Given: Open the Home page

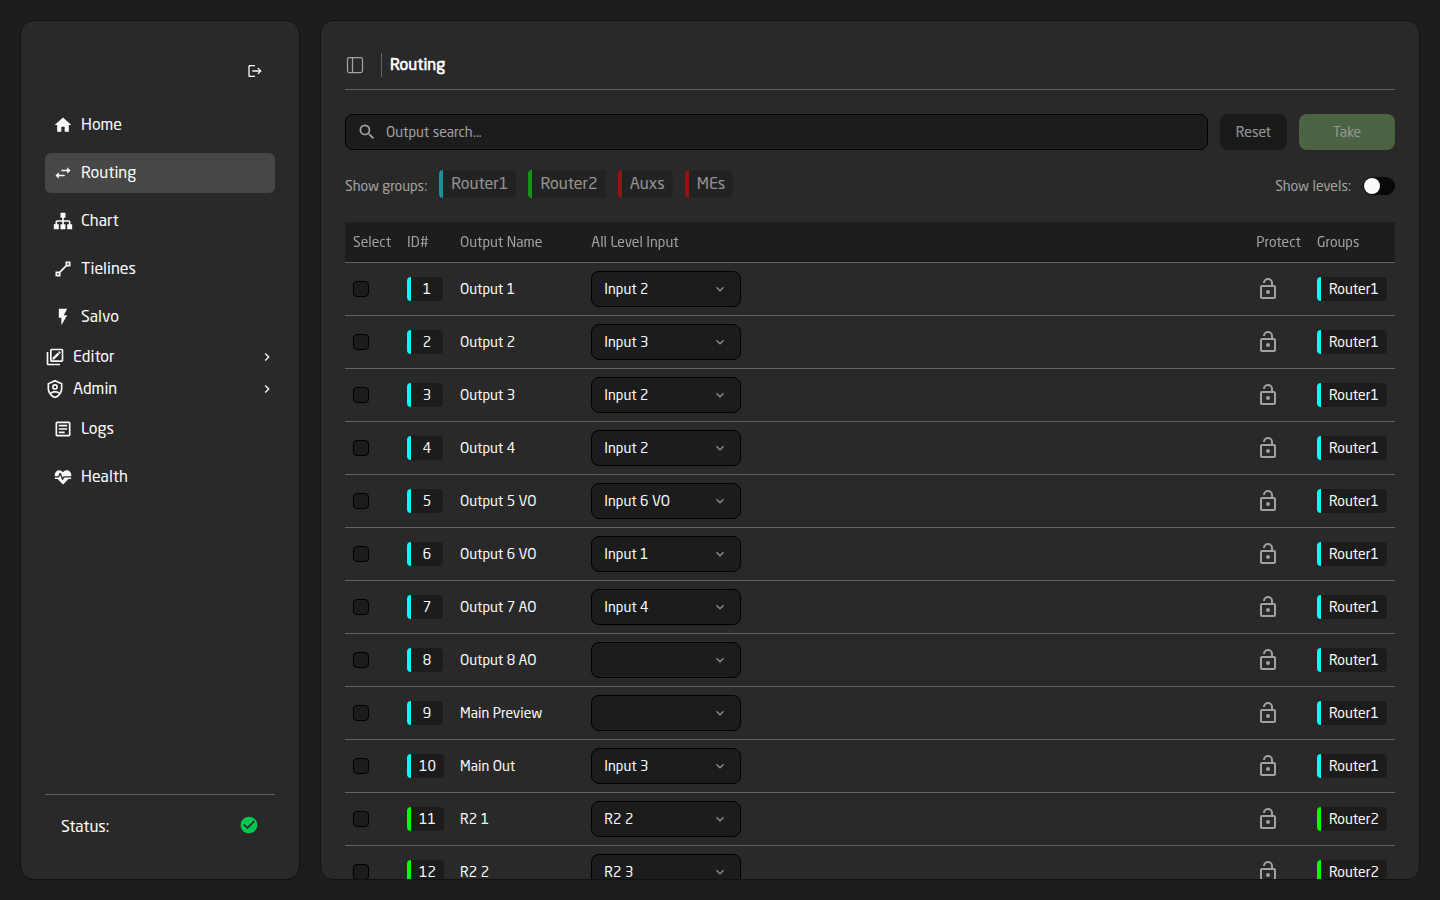Looking at the screenshot, I should [160, 125].
